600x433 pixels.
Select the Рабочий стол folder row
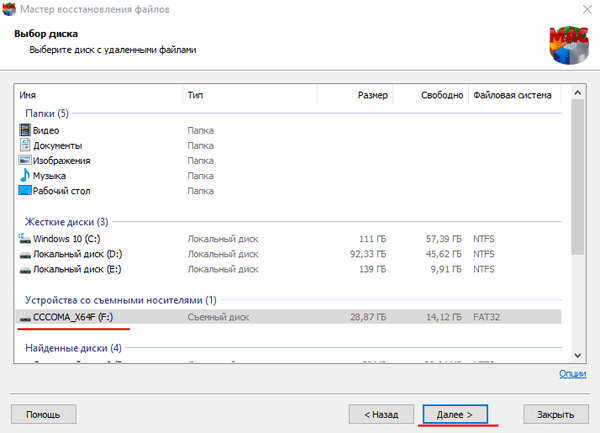click(x=289, y=191)
